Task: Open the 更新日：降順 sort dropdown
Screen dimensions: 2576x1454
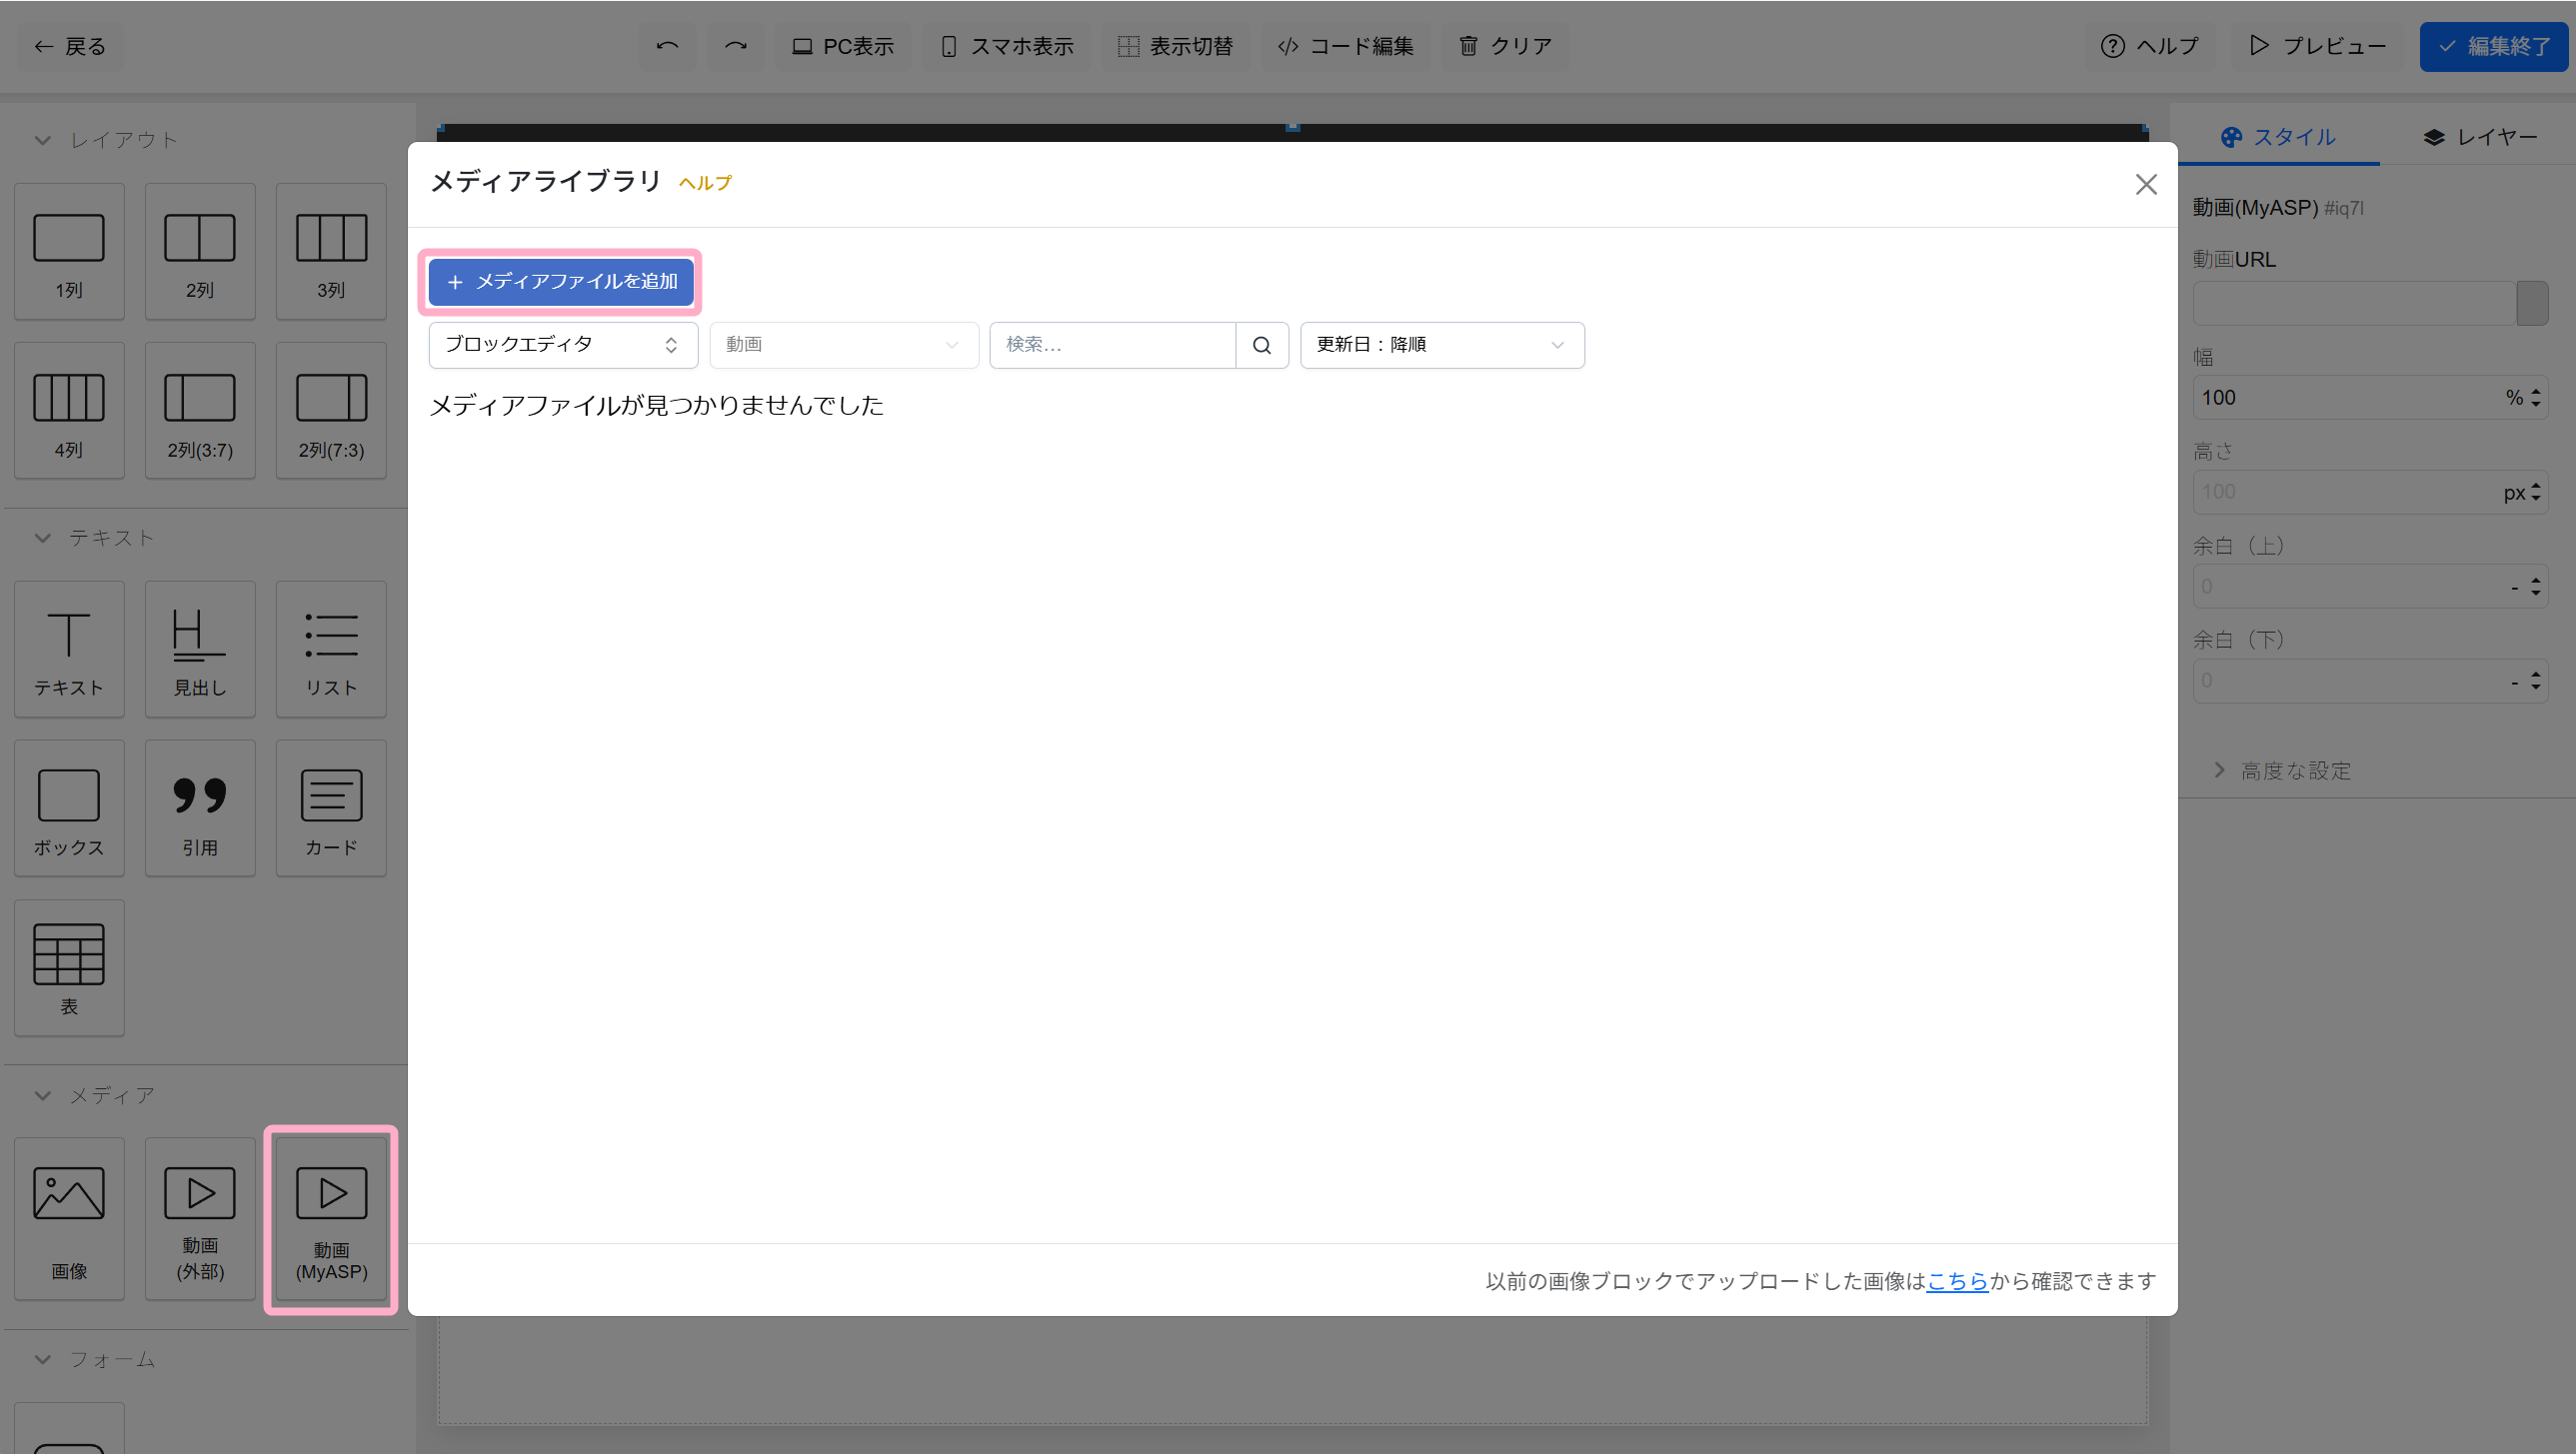Action: 1441,345
